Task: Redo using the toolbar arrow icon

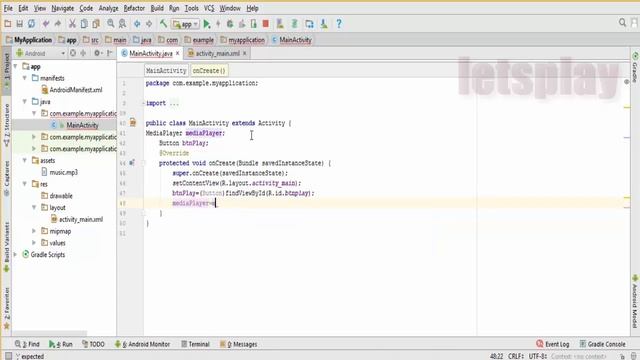Action: pos(58,24)
